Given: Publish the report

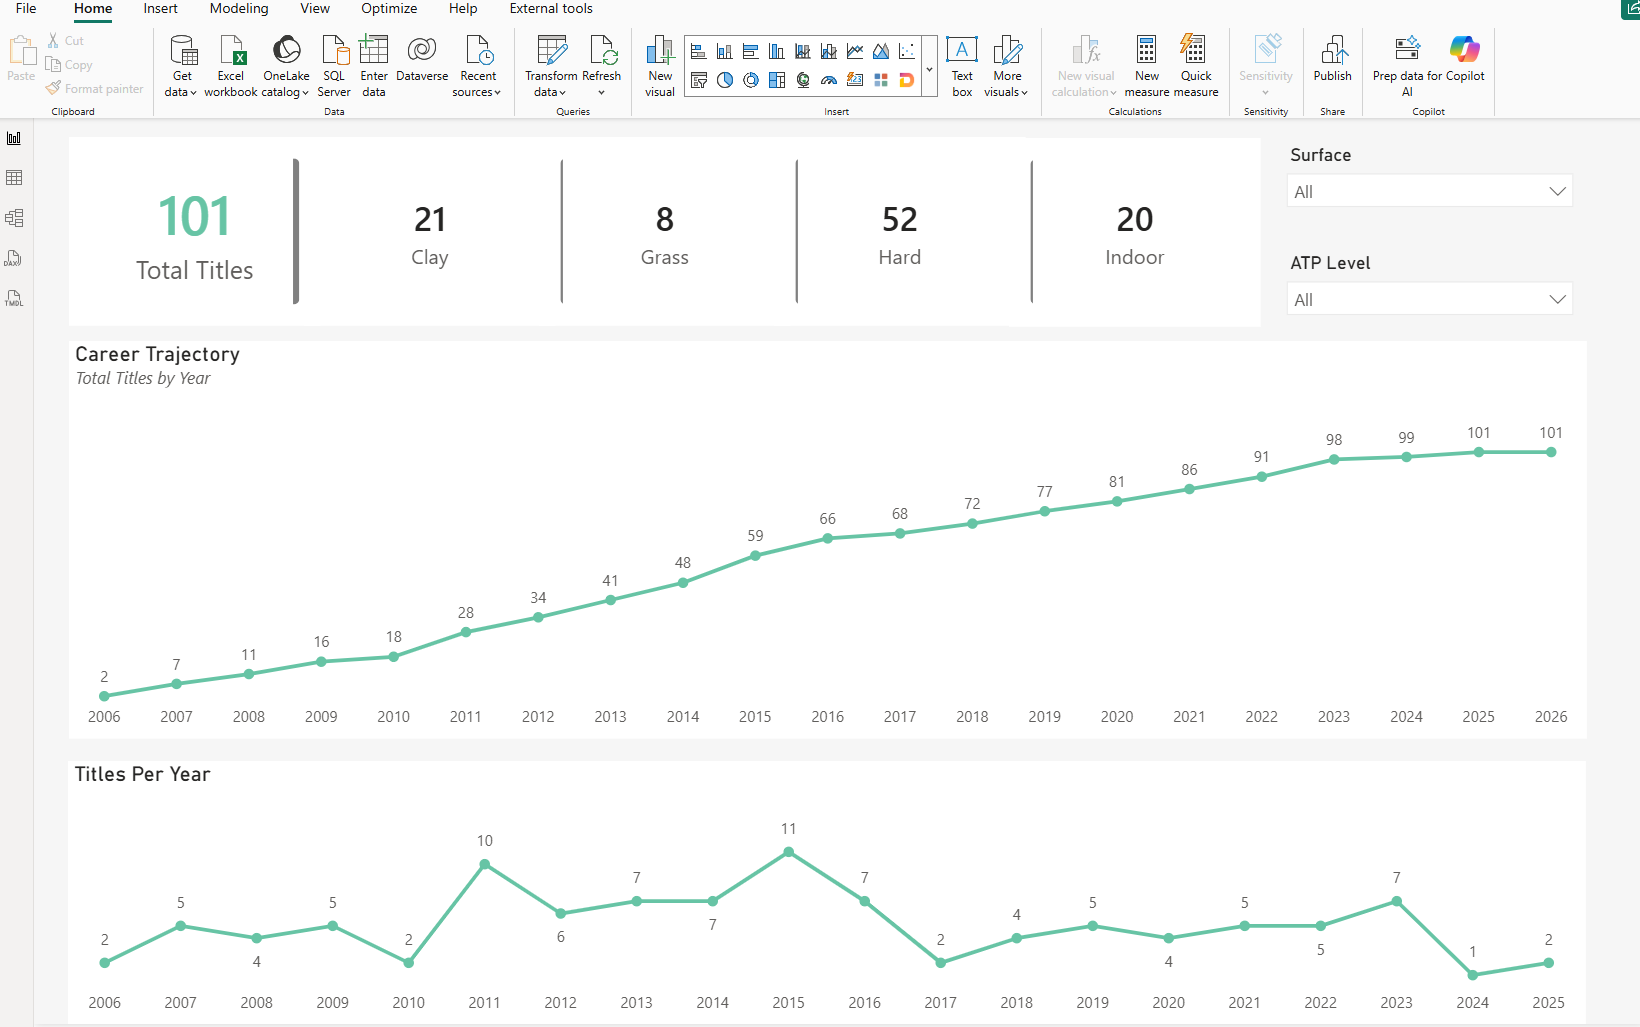Looking at the screenshot, I should point(1332,60).
